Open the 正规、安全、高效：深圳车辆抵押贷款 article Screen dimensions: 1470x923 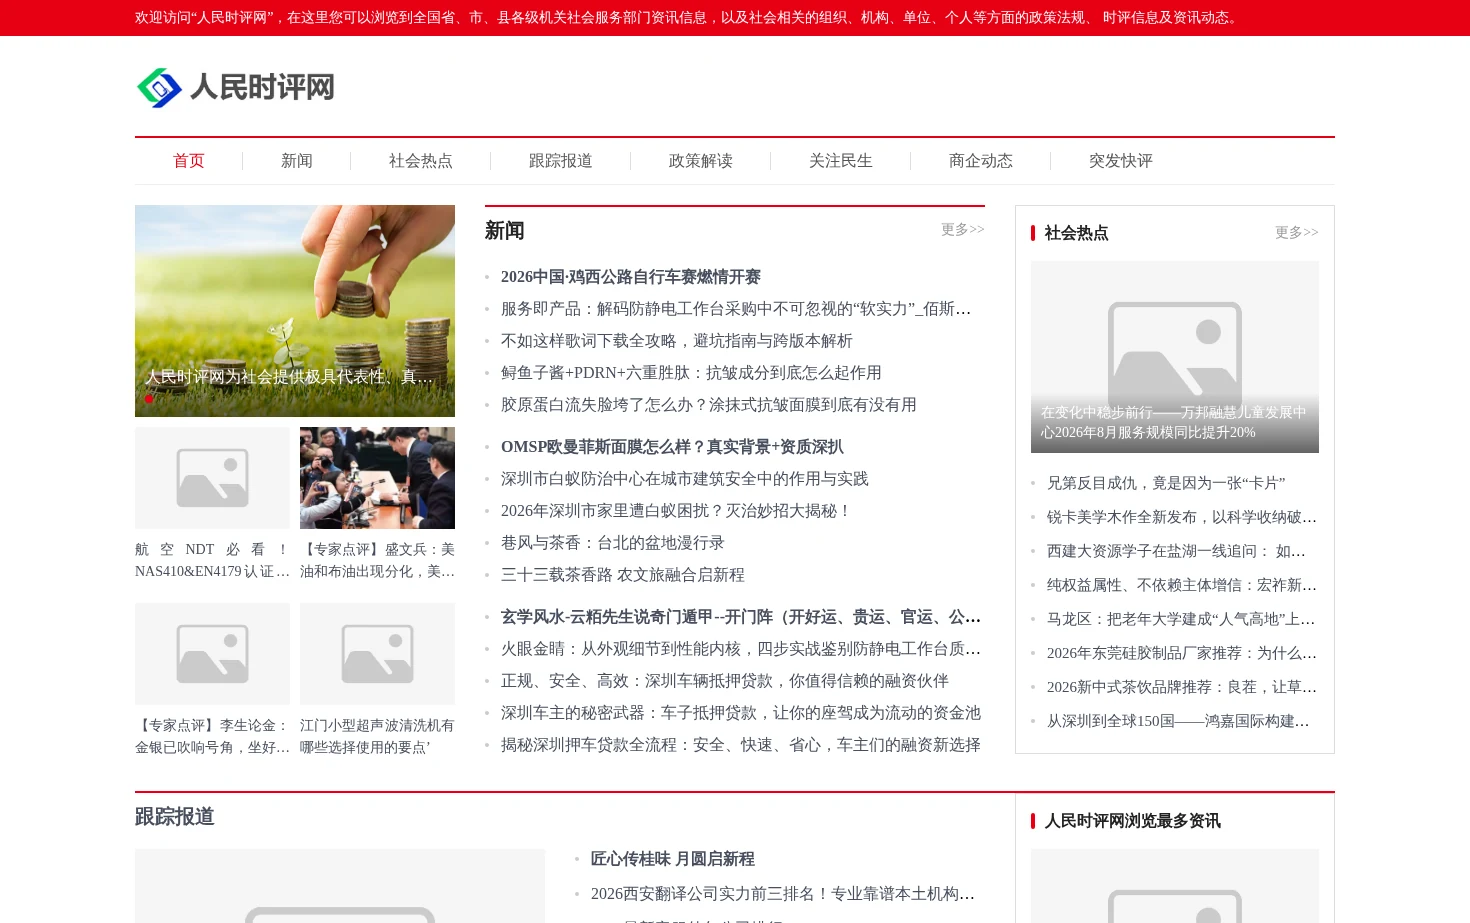coord(725,681)
